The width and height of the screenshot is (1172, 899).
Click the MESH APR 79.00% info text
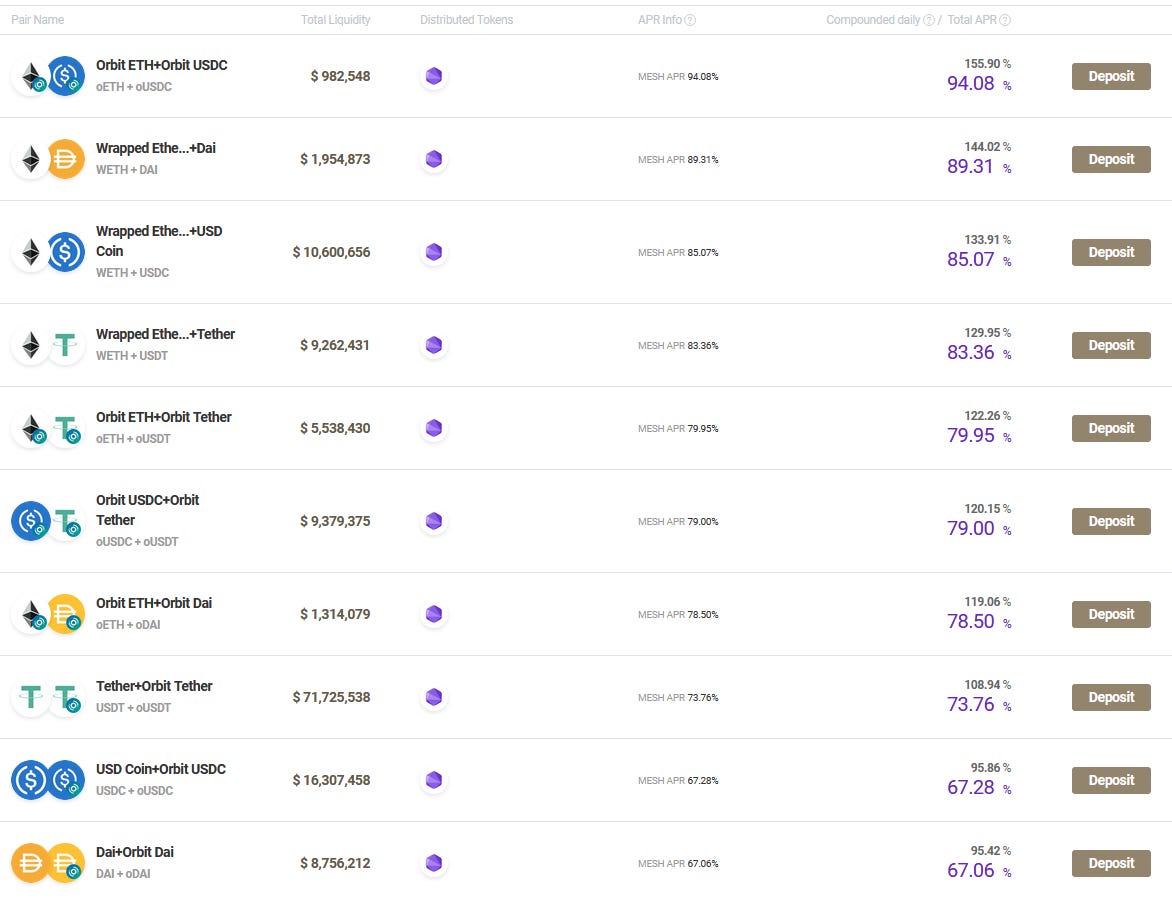678,521
